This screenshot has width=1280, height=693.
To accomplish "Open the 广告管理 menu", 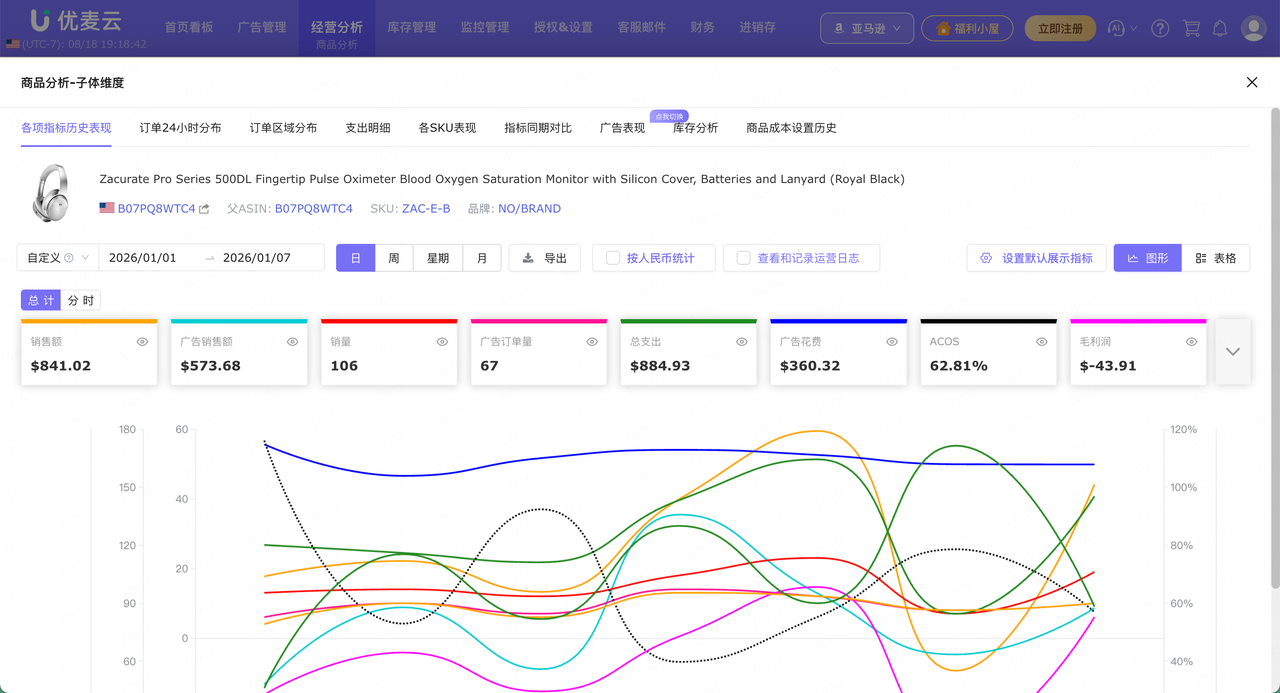I will point(262,27).
